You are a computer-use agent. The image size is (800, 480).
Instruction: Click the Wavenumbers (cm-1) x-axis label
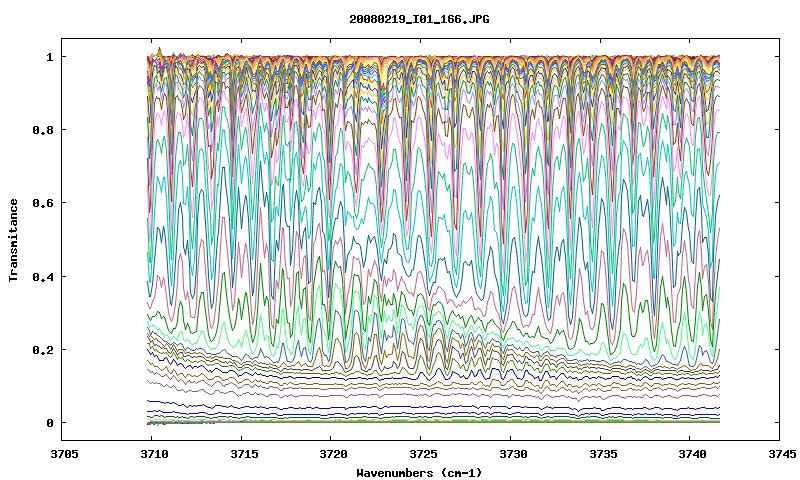[x=419, y=473]
